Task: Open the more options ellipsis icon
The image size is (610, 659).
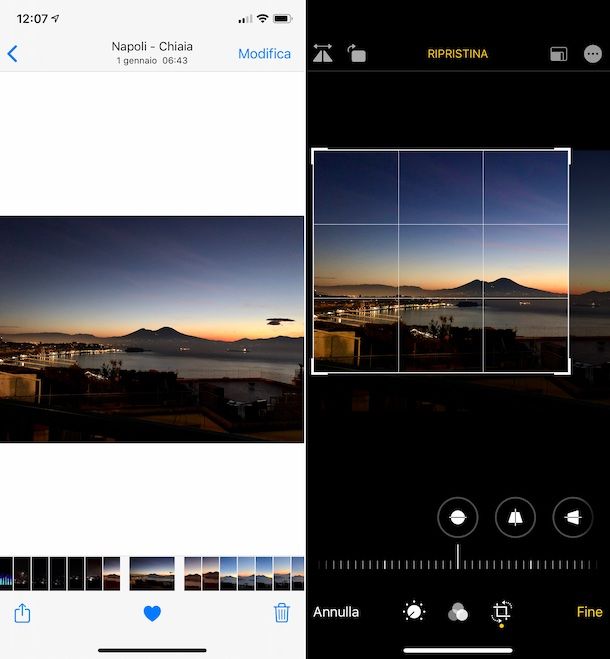Action: 593,54
